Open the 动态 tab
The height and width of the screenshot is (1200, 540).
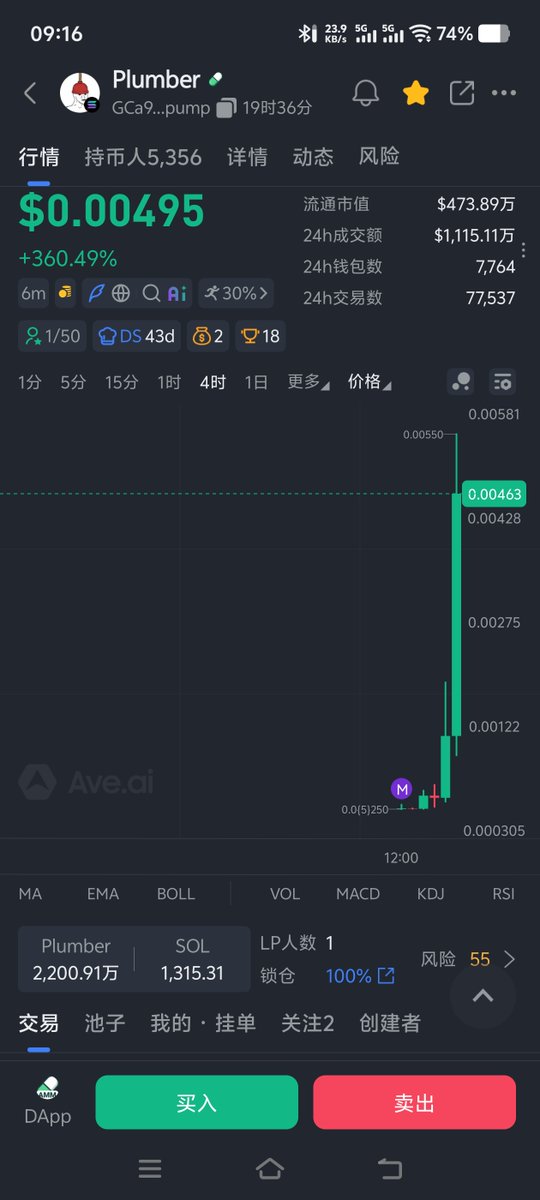click(313, 157)
